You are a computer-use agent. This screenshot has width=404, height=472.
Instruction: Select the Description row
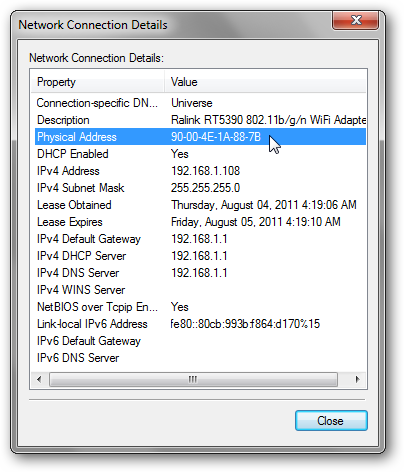click(200, 120)
